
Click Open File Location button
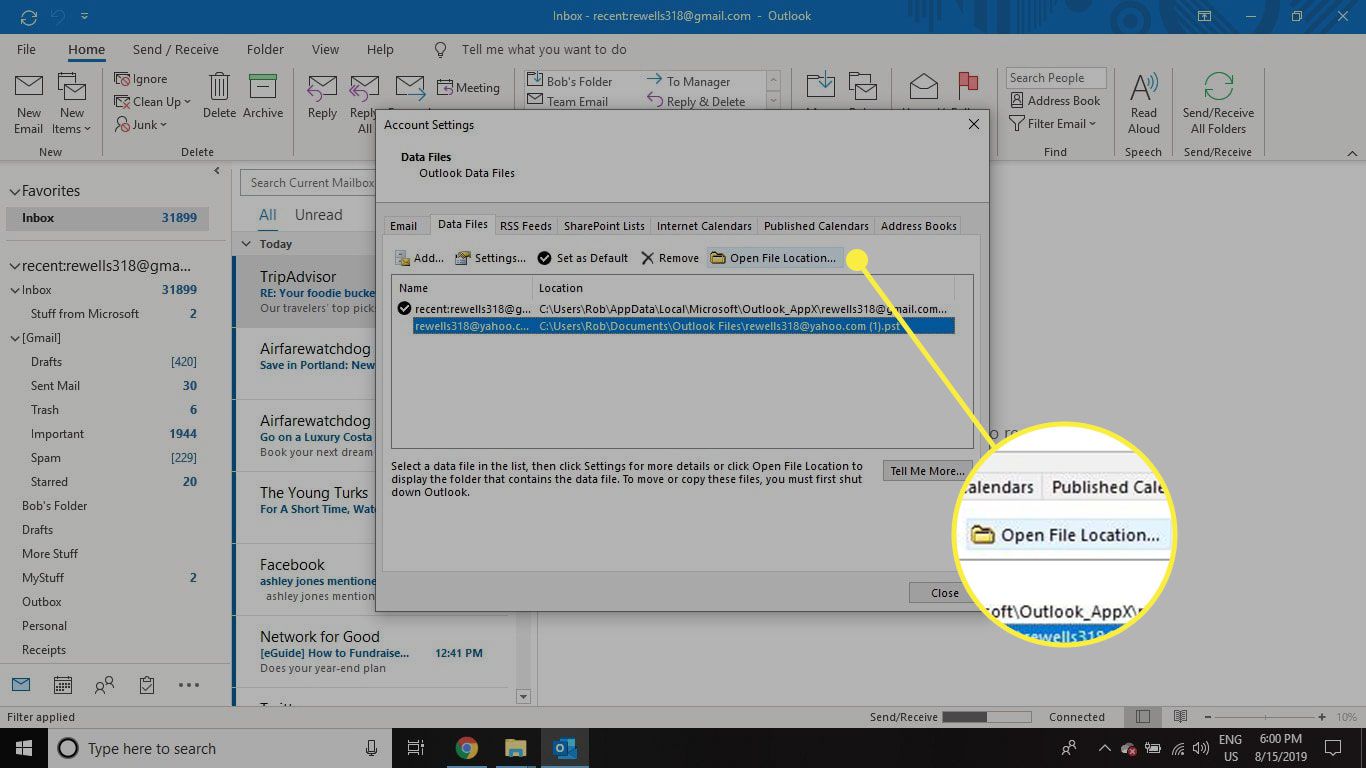[773, 258]
